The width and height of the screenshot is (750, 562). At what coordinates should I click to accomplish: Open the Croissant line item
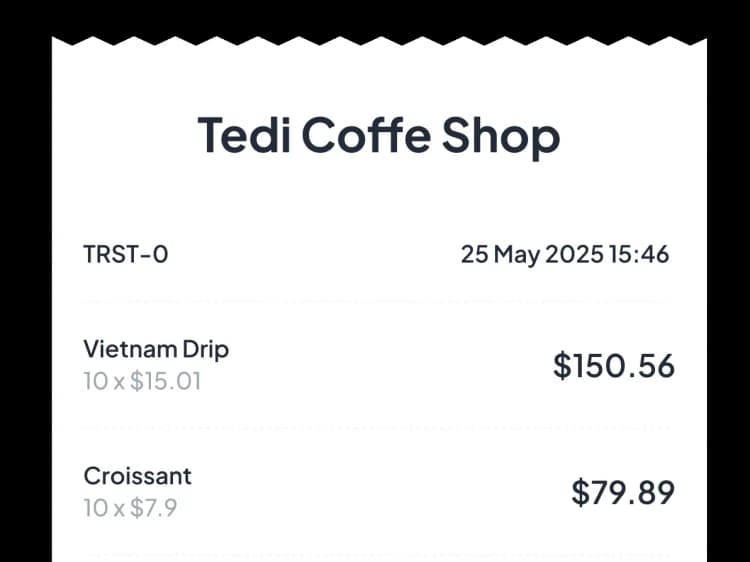(137, 475)
